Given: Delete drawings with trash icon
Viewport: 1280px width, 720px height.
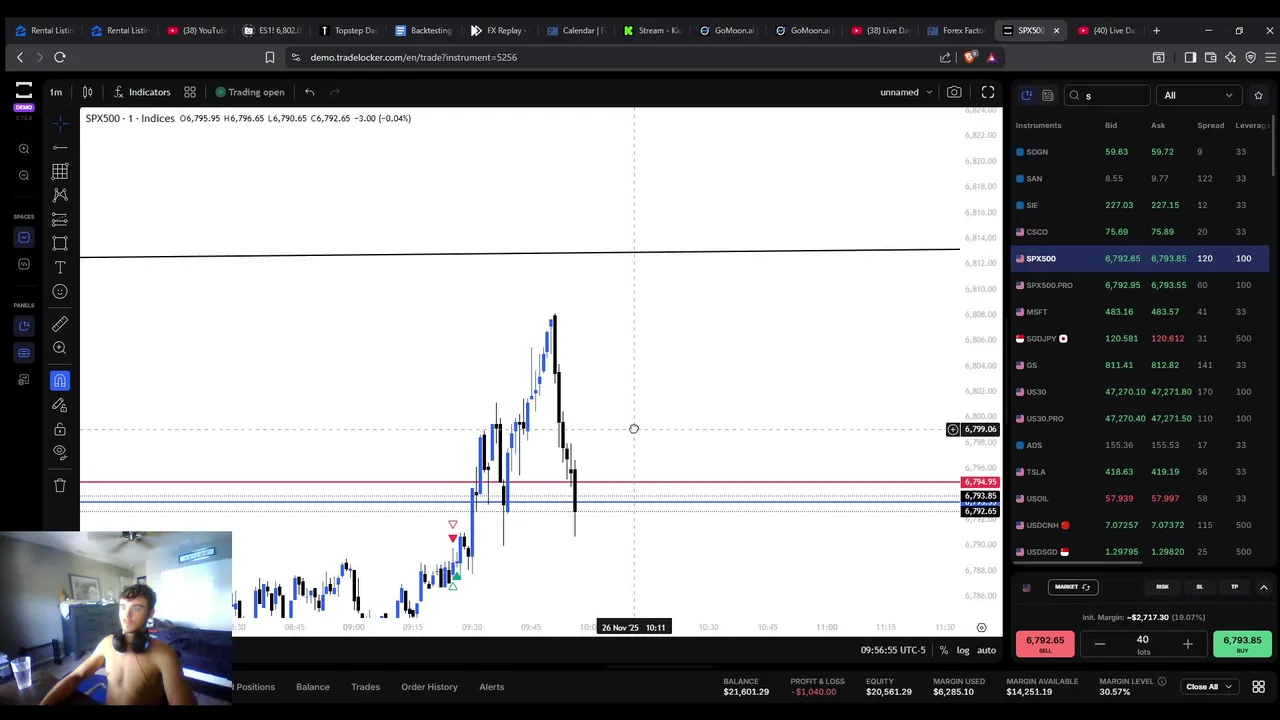Looking at the screenshot, I should click(x=60, y=486).
